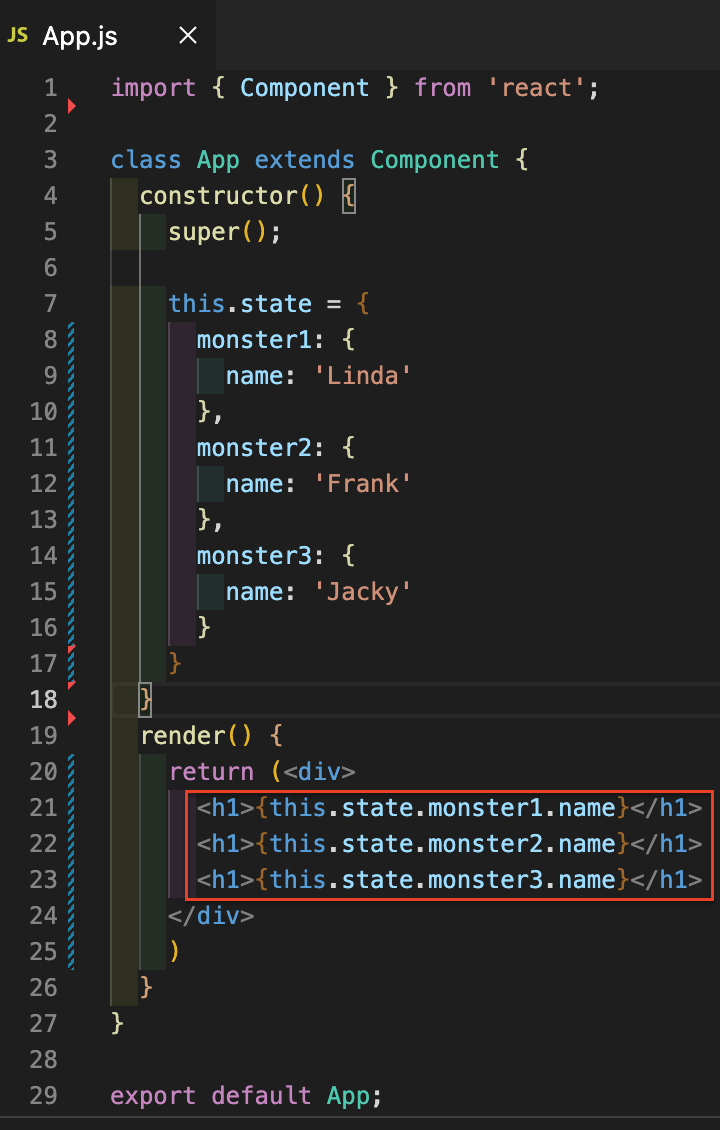
Task: Click 'state' on line 7
Action: pyautogui.click(x=276, y=303)
